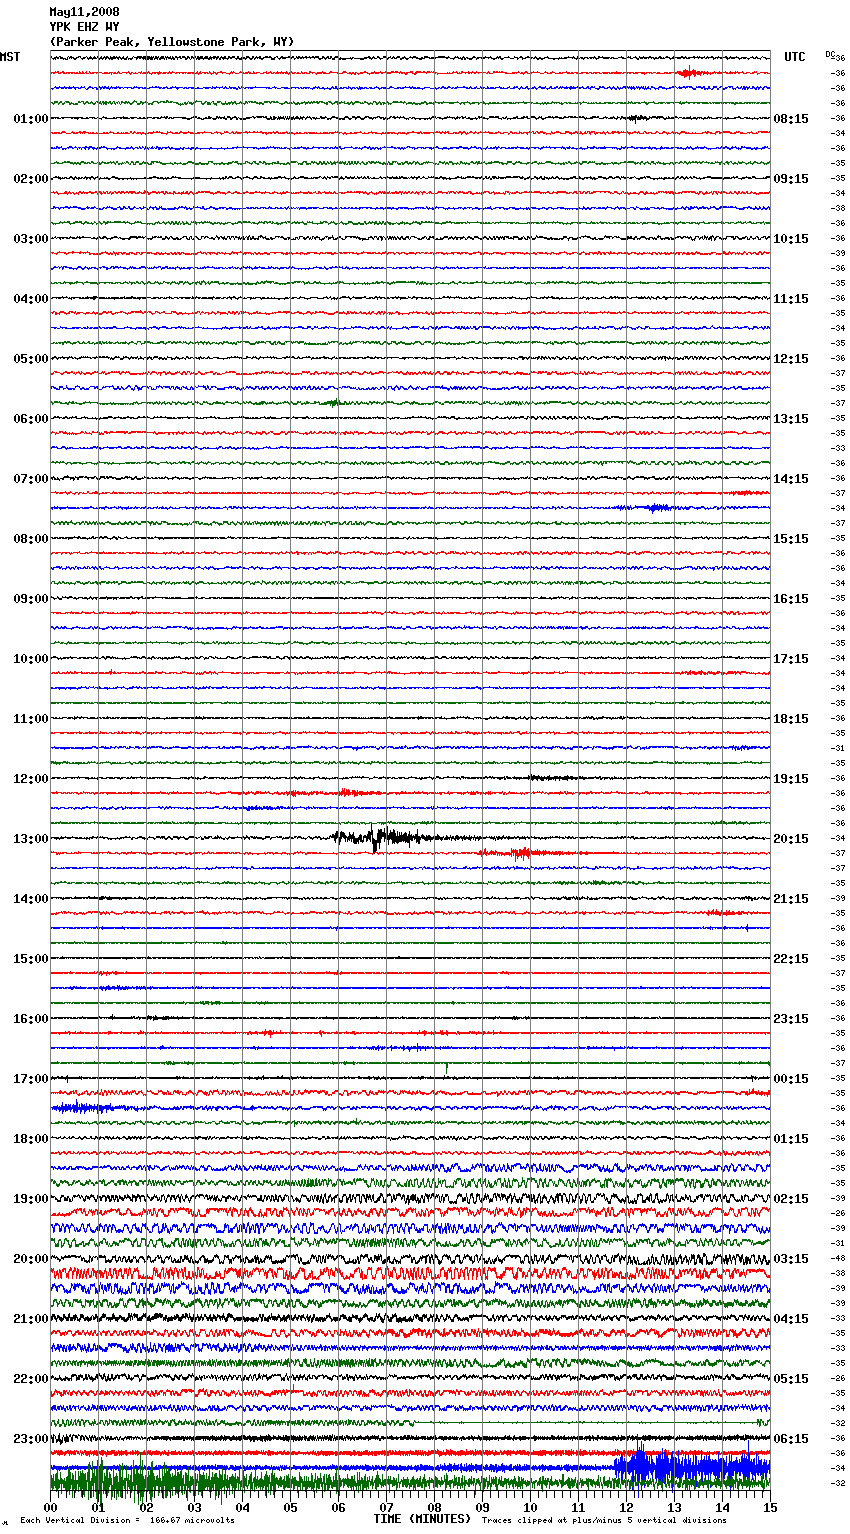Select the 01:00 MST time label

pyautogui.click(x=31, y=119)
